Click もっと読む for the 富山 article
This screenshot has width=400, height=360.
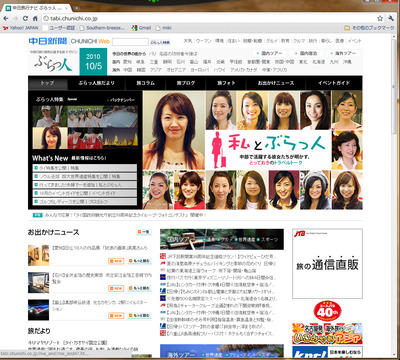tap(139, 316)
